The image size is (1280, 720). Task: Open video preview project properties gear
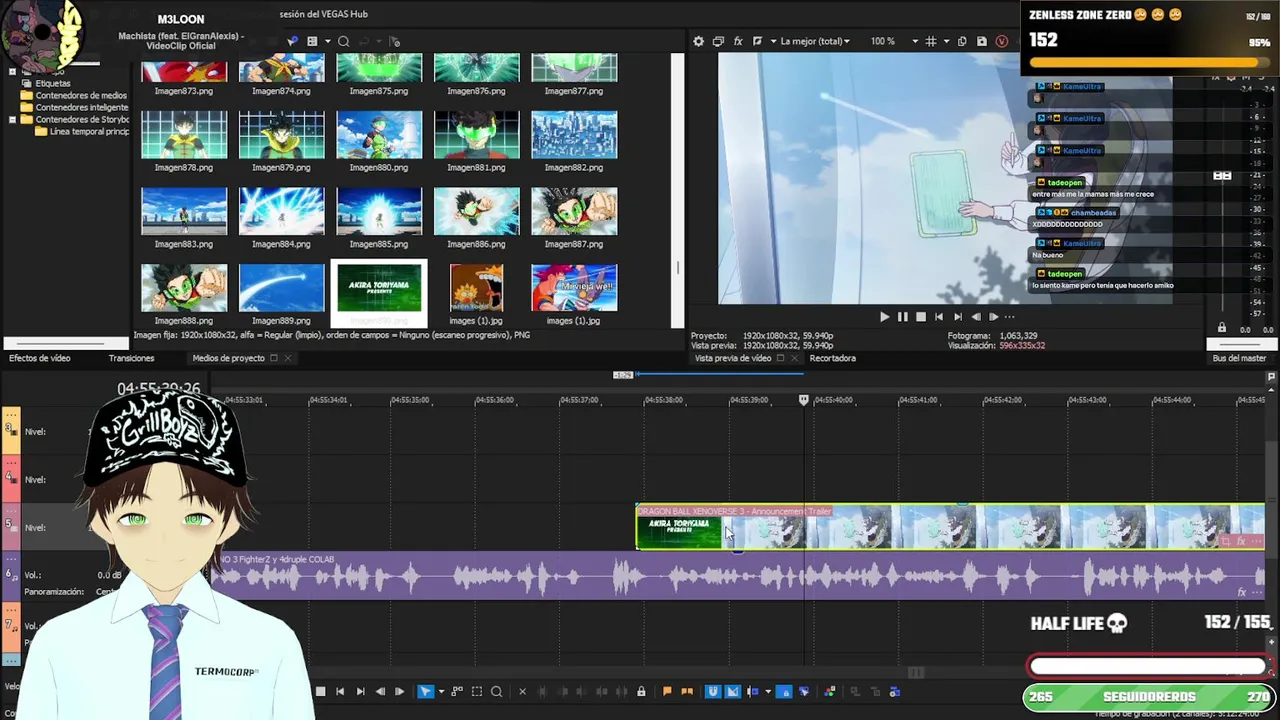pos(698,41)
